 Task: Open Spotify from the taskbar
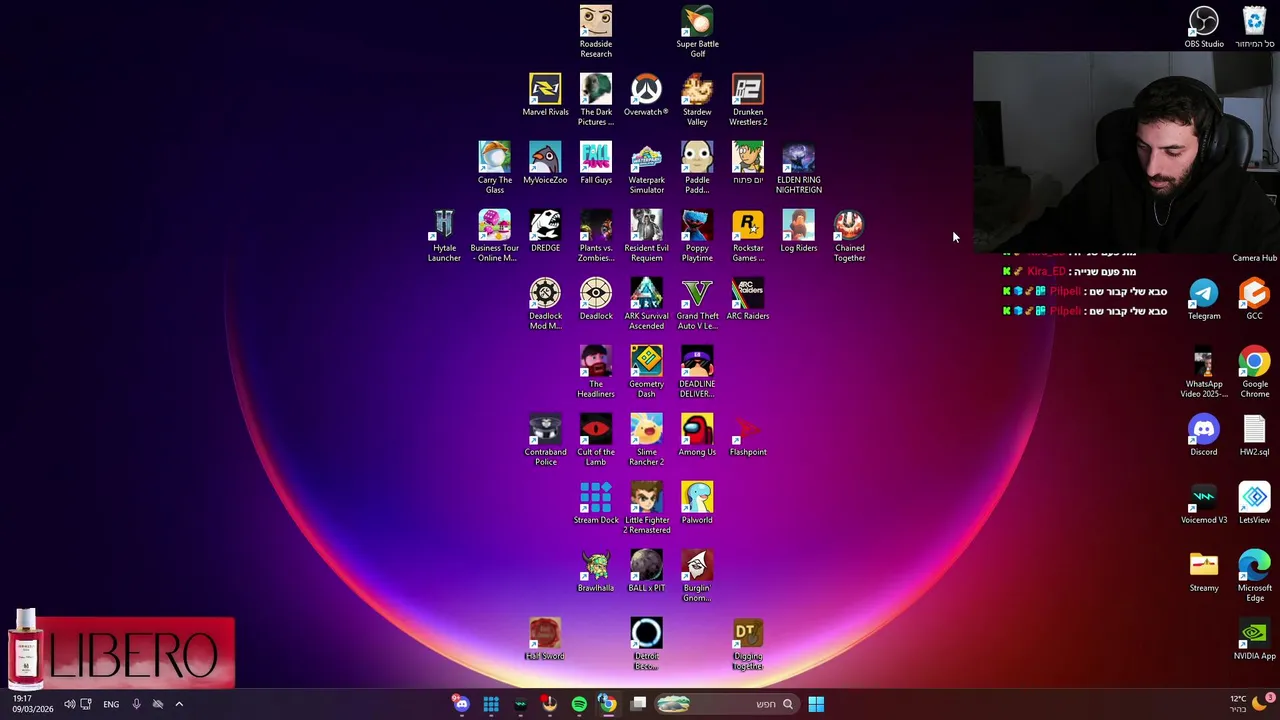tap(579, 704)
